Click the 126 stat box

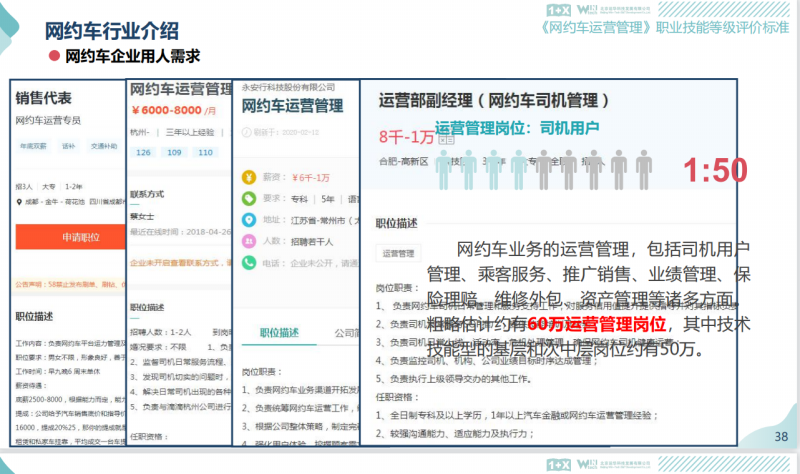(x=143, y=152)
